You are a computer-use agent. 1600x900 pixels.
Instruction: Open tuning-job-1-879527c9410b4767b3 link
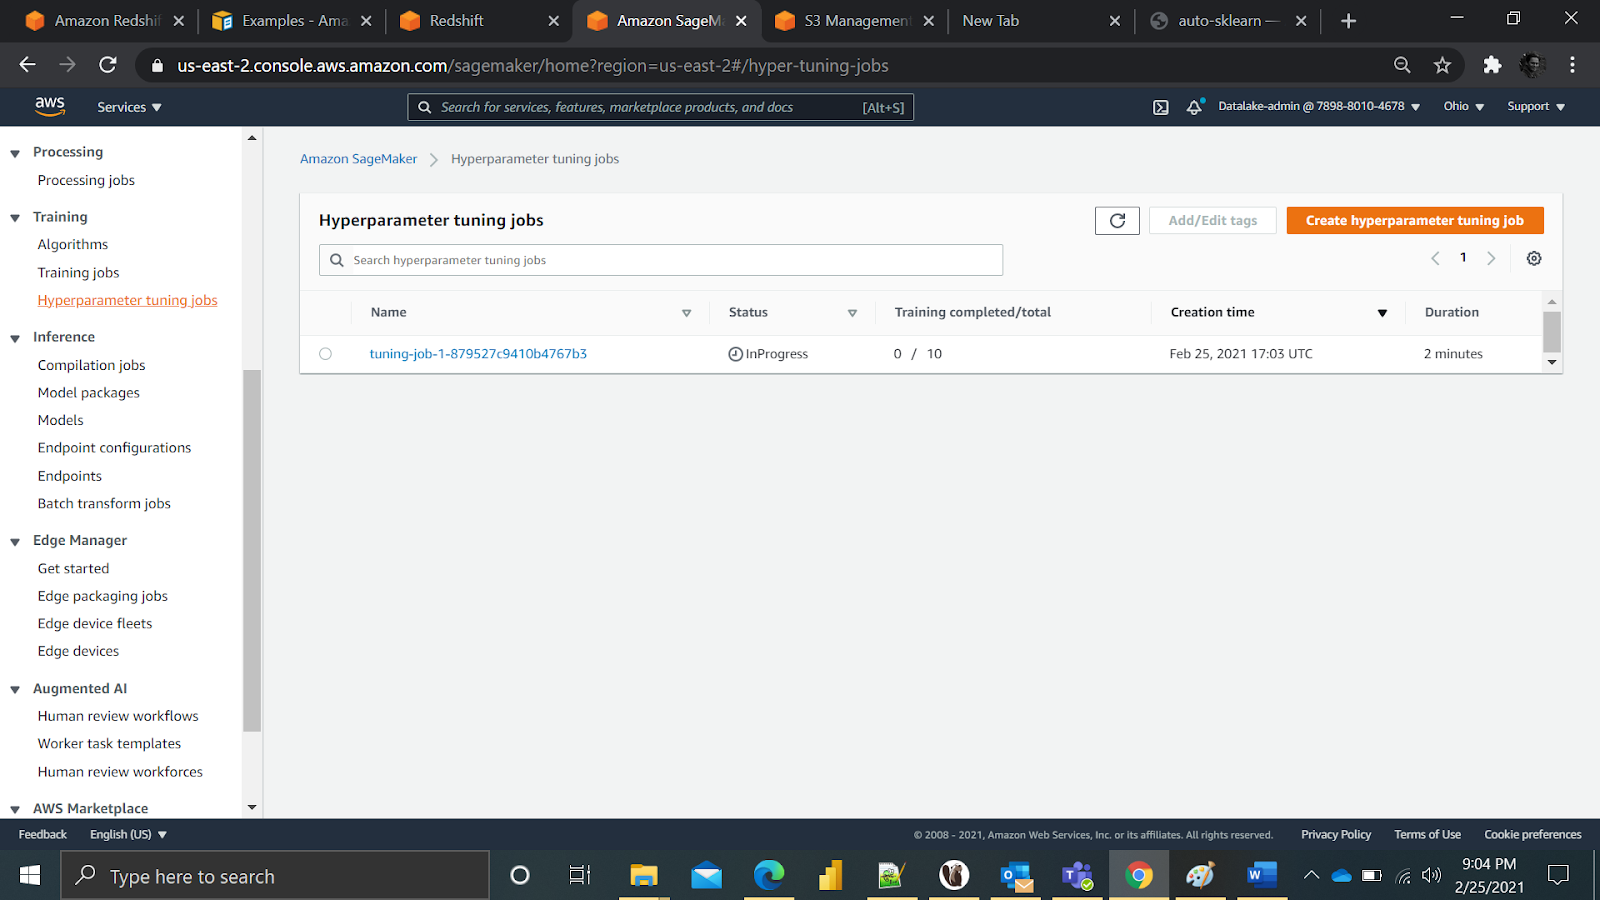click(x=478, y=354)
